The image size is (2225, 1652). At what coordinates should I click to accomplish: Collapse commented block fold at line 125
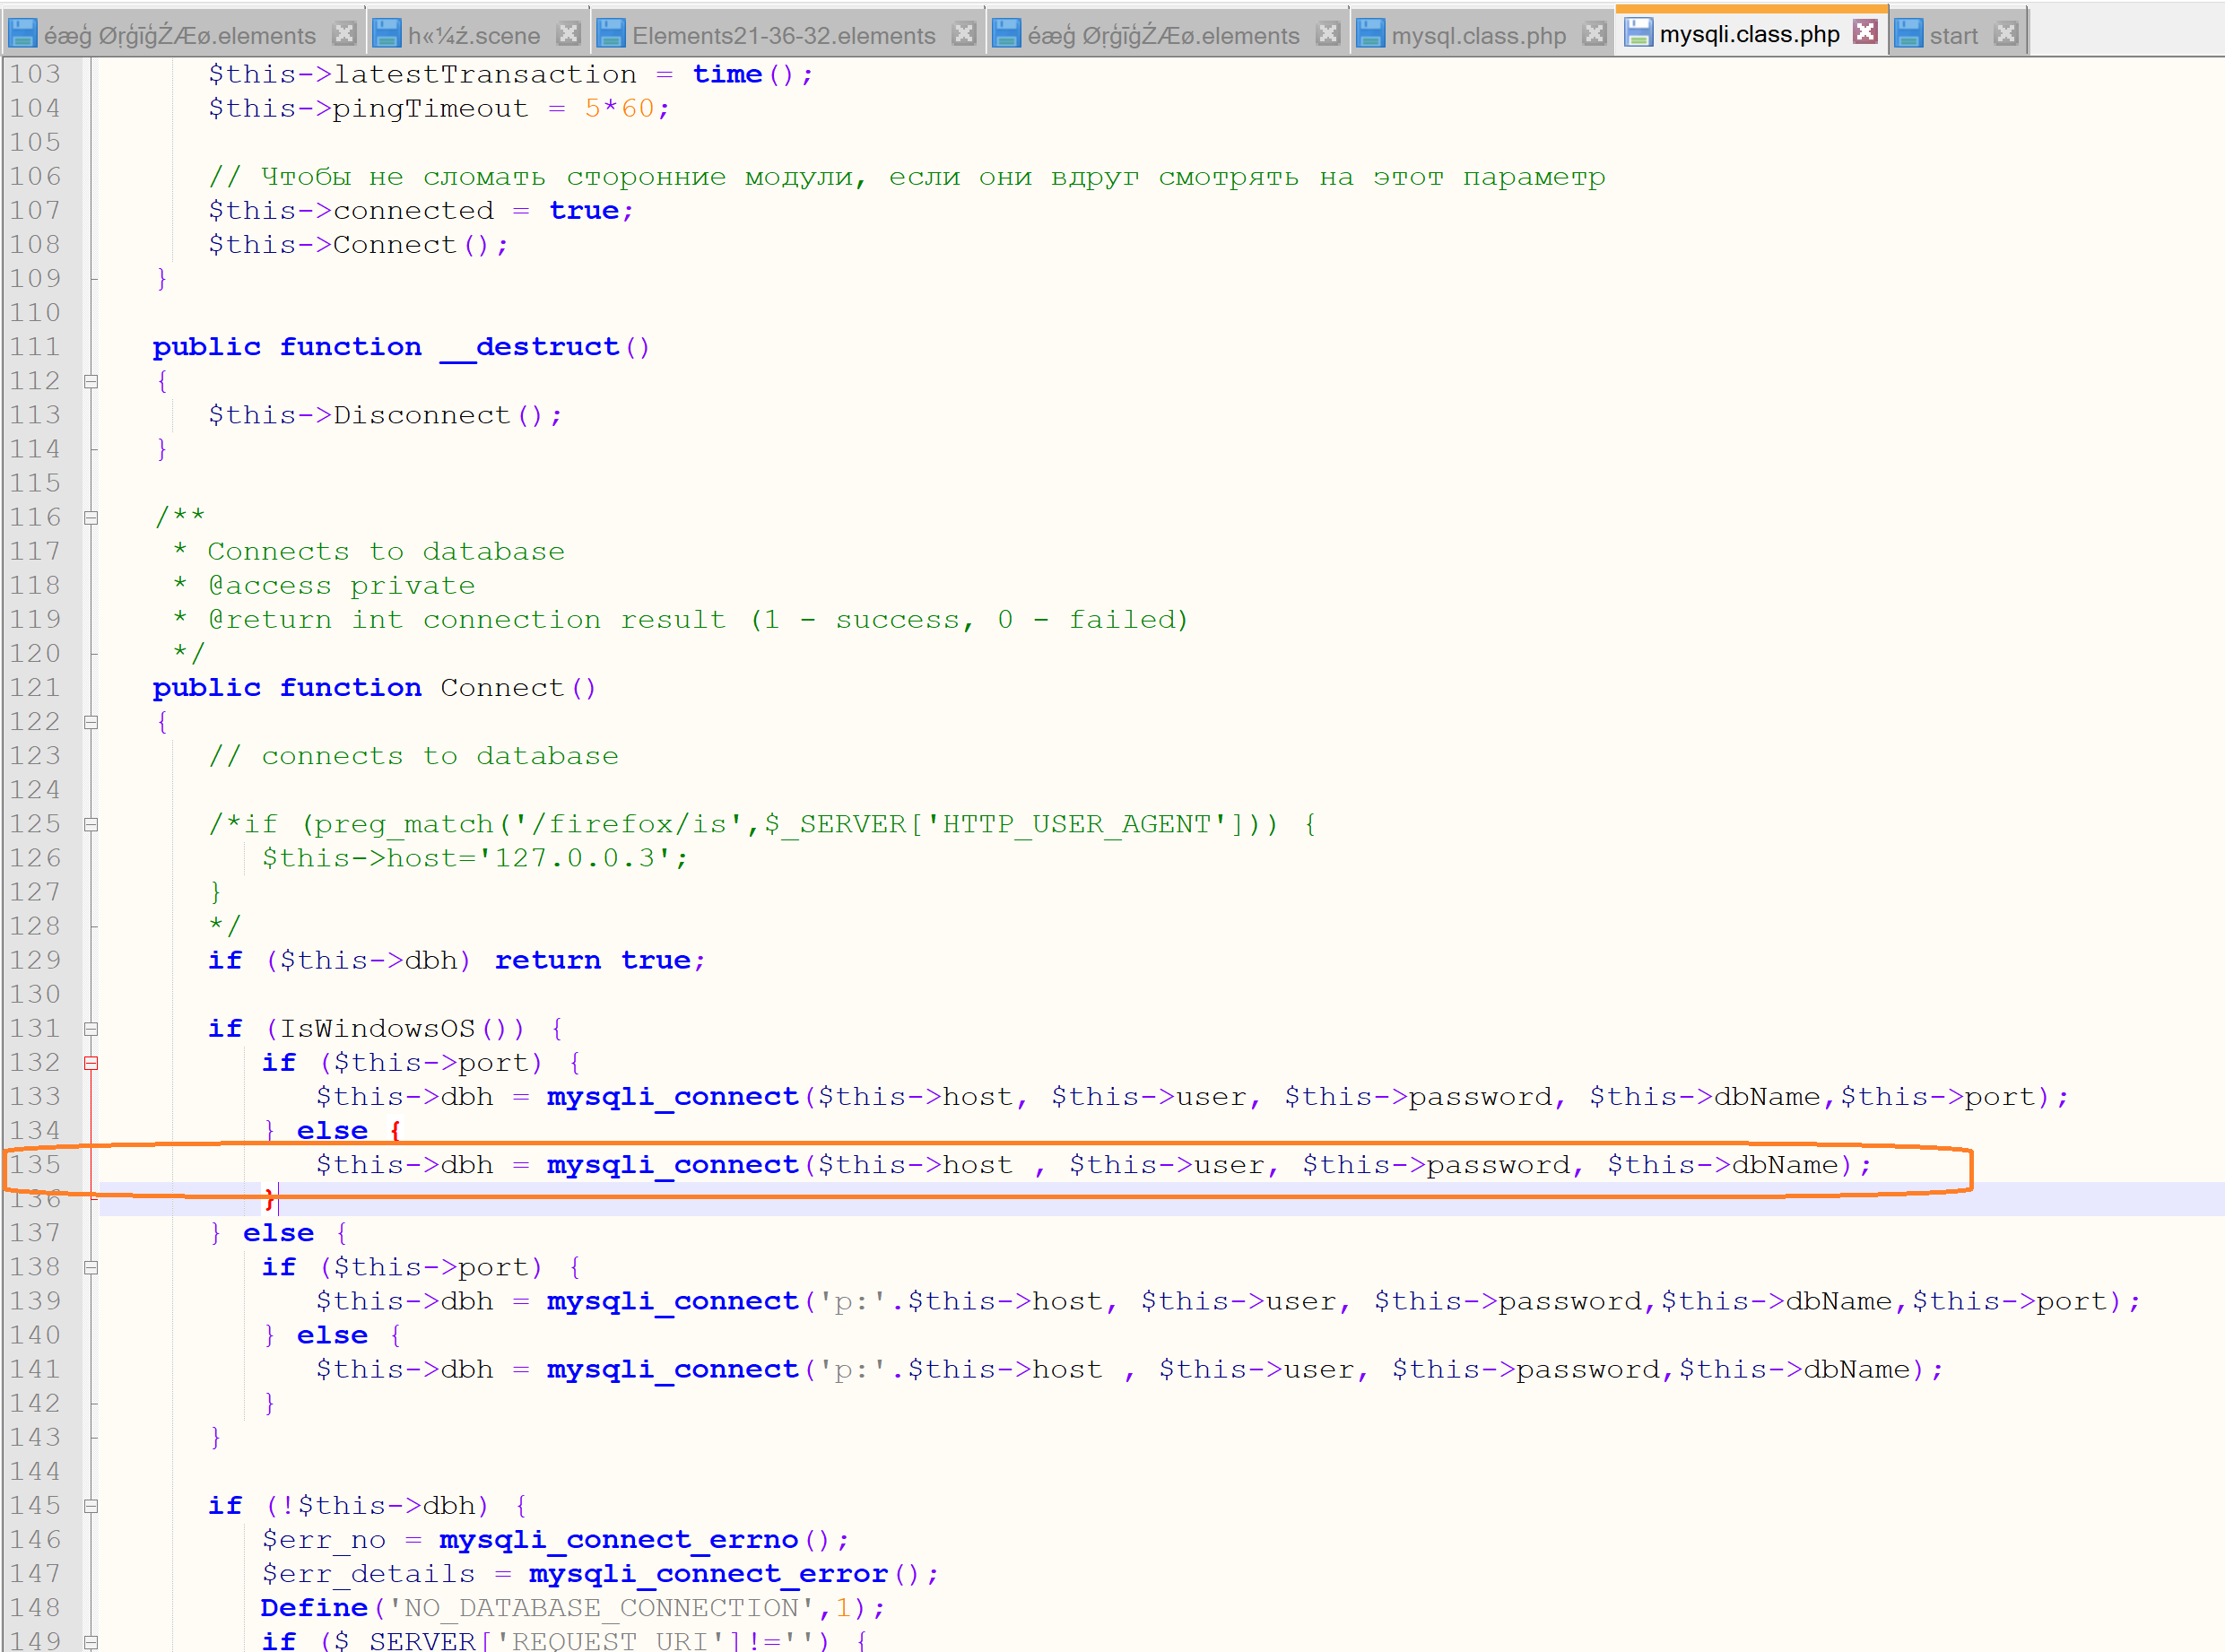pos(91,825)
